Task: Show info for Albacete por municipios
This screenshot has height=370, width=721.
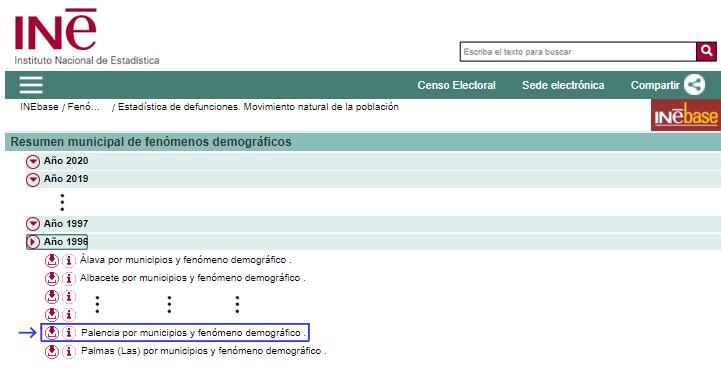Action: [x=69, y=279]
